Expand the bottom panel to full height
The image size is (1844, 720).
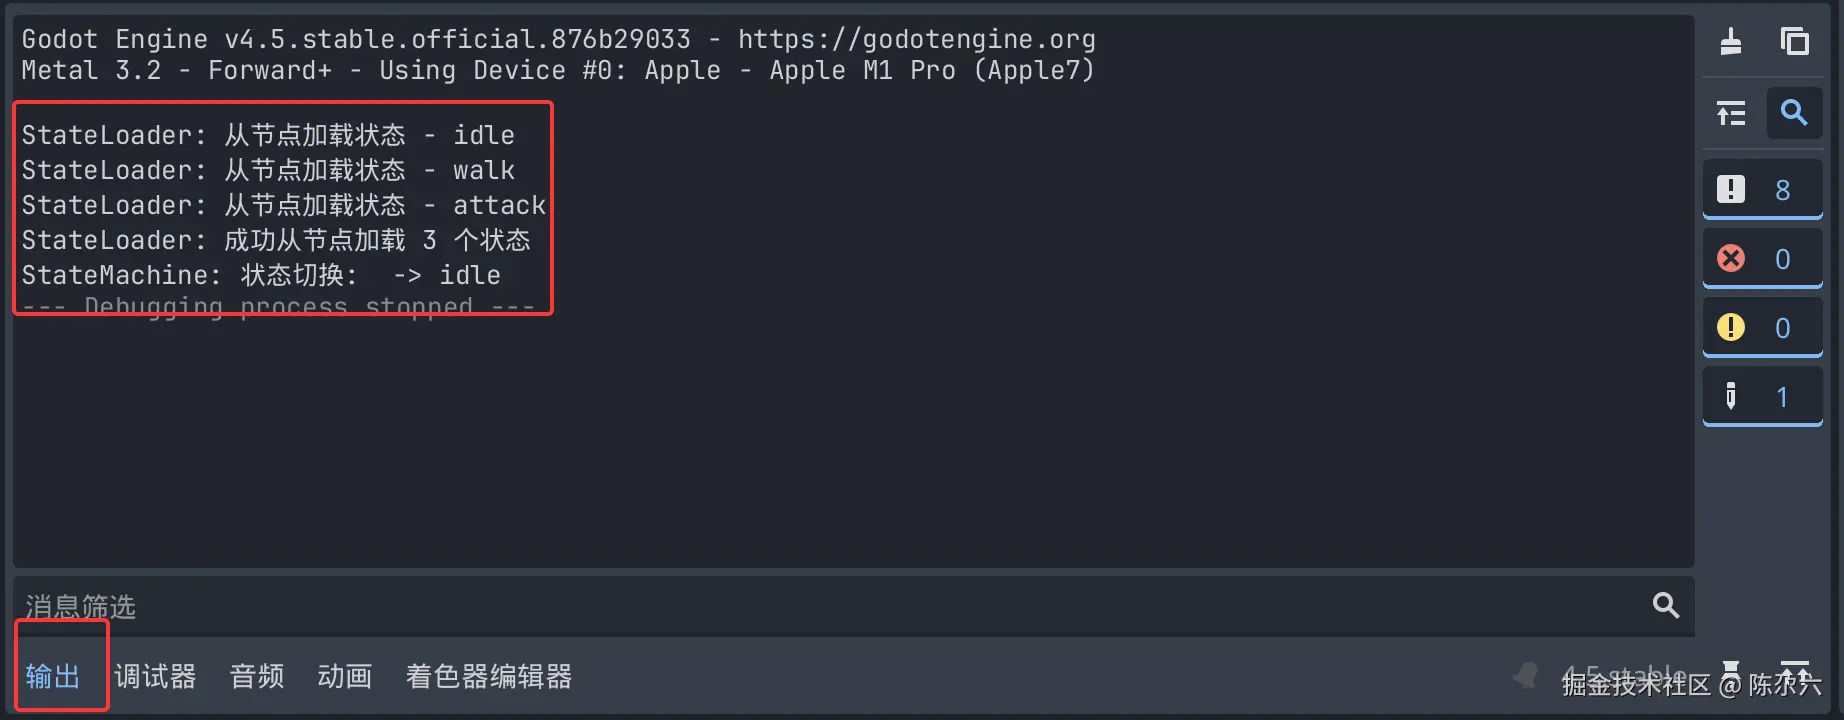pos(1795,674)
